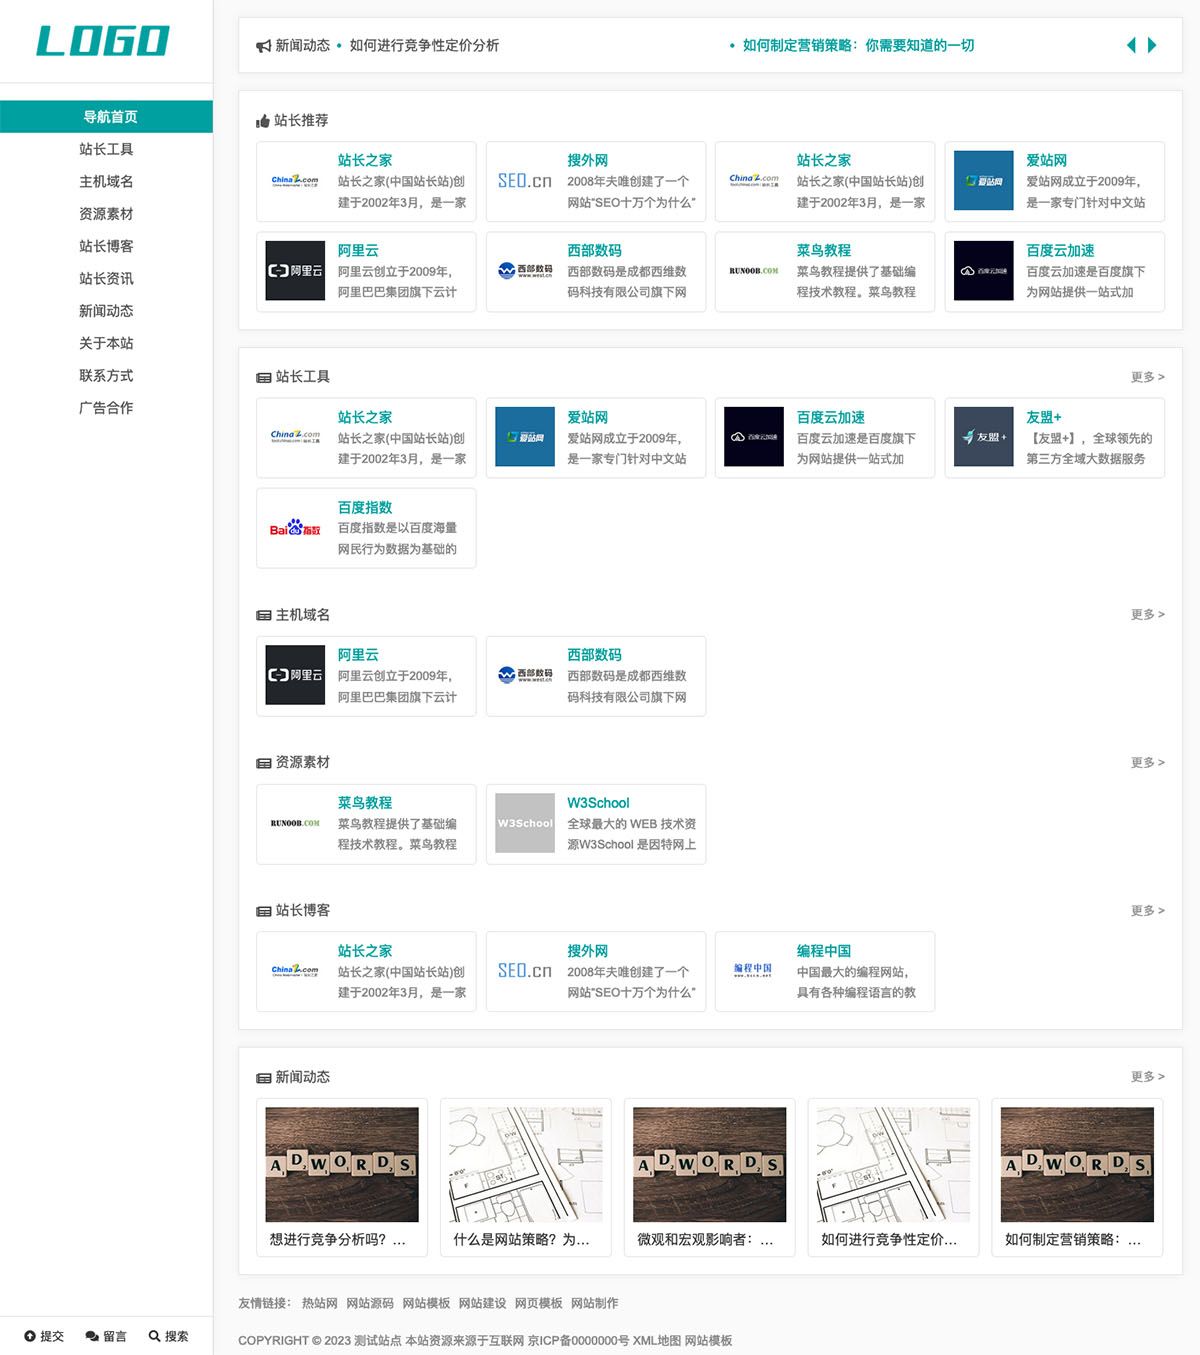
Task: Click the next news arrow icon
Action: click(1152, 45)
